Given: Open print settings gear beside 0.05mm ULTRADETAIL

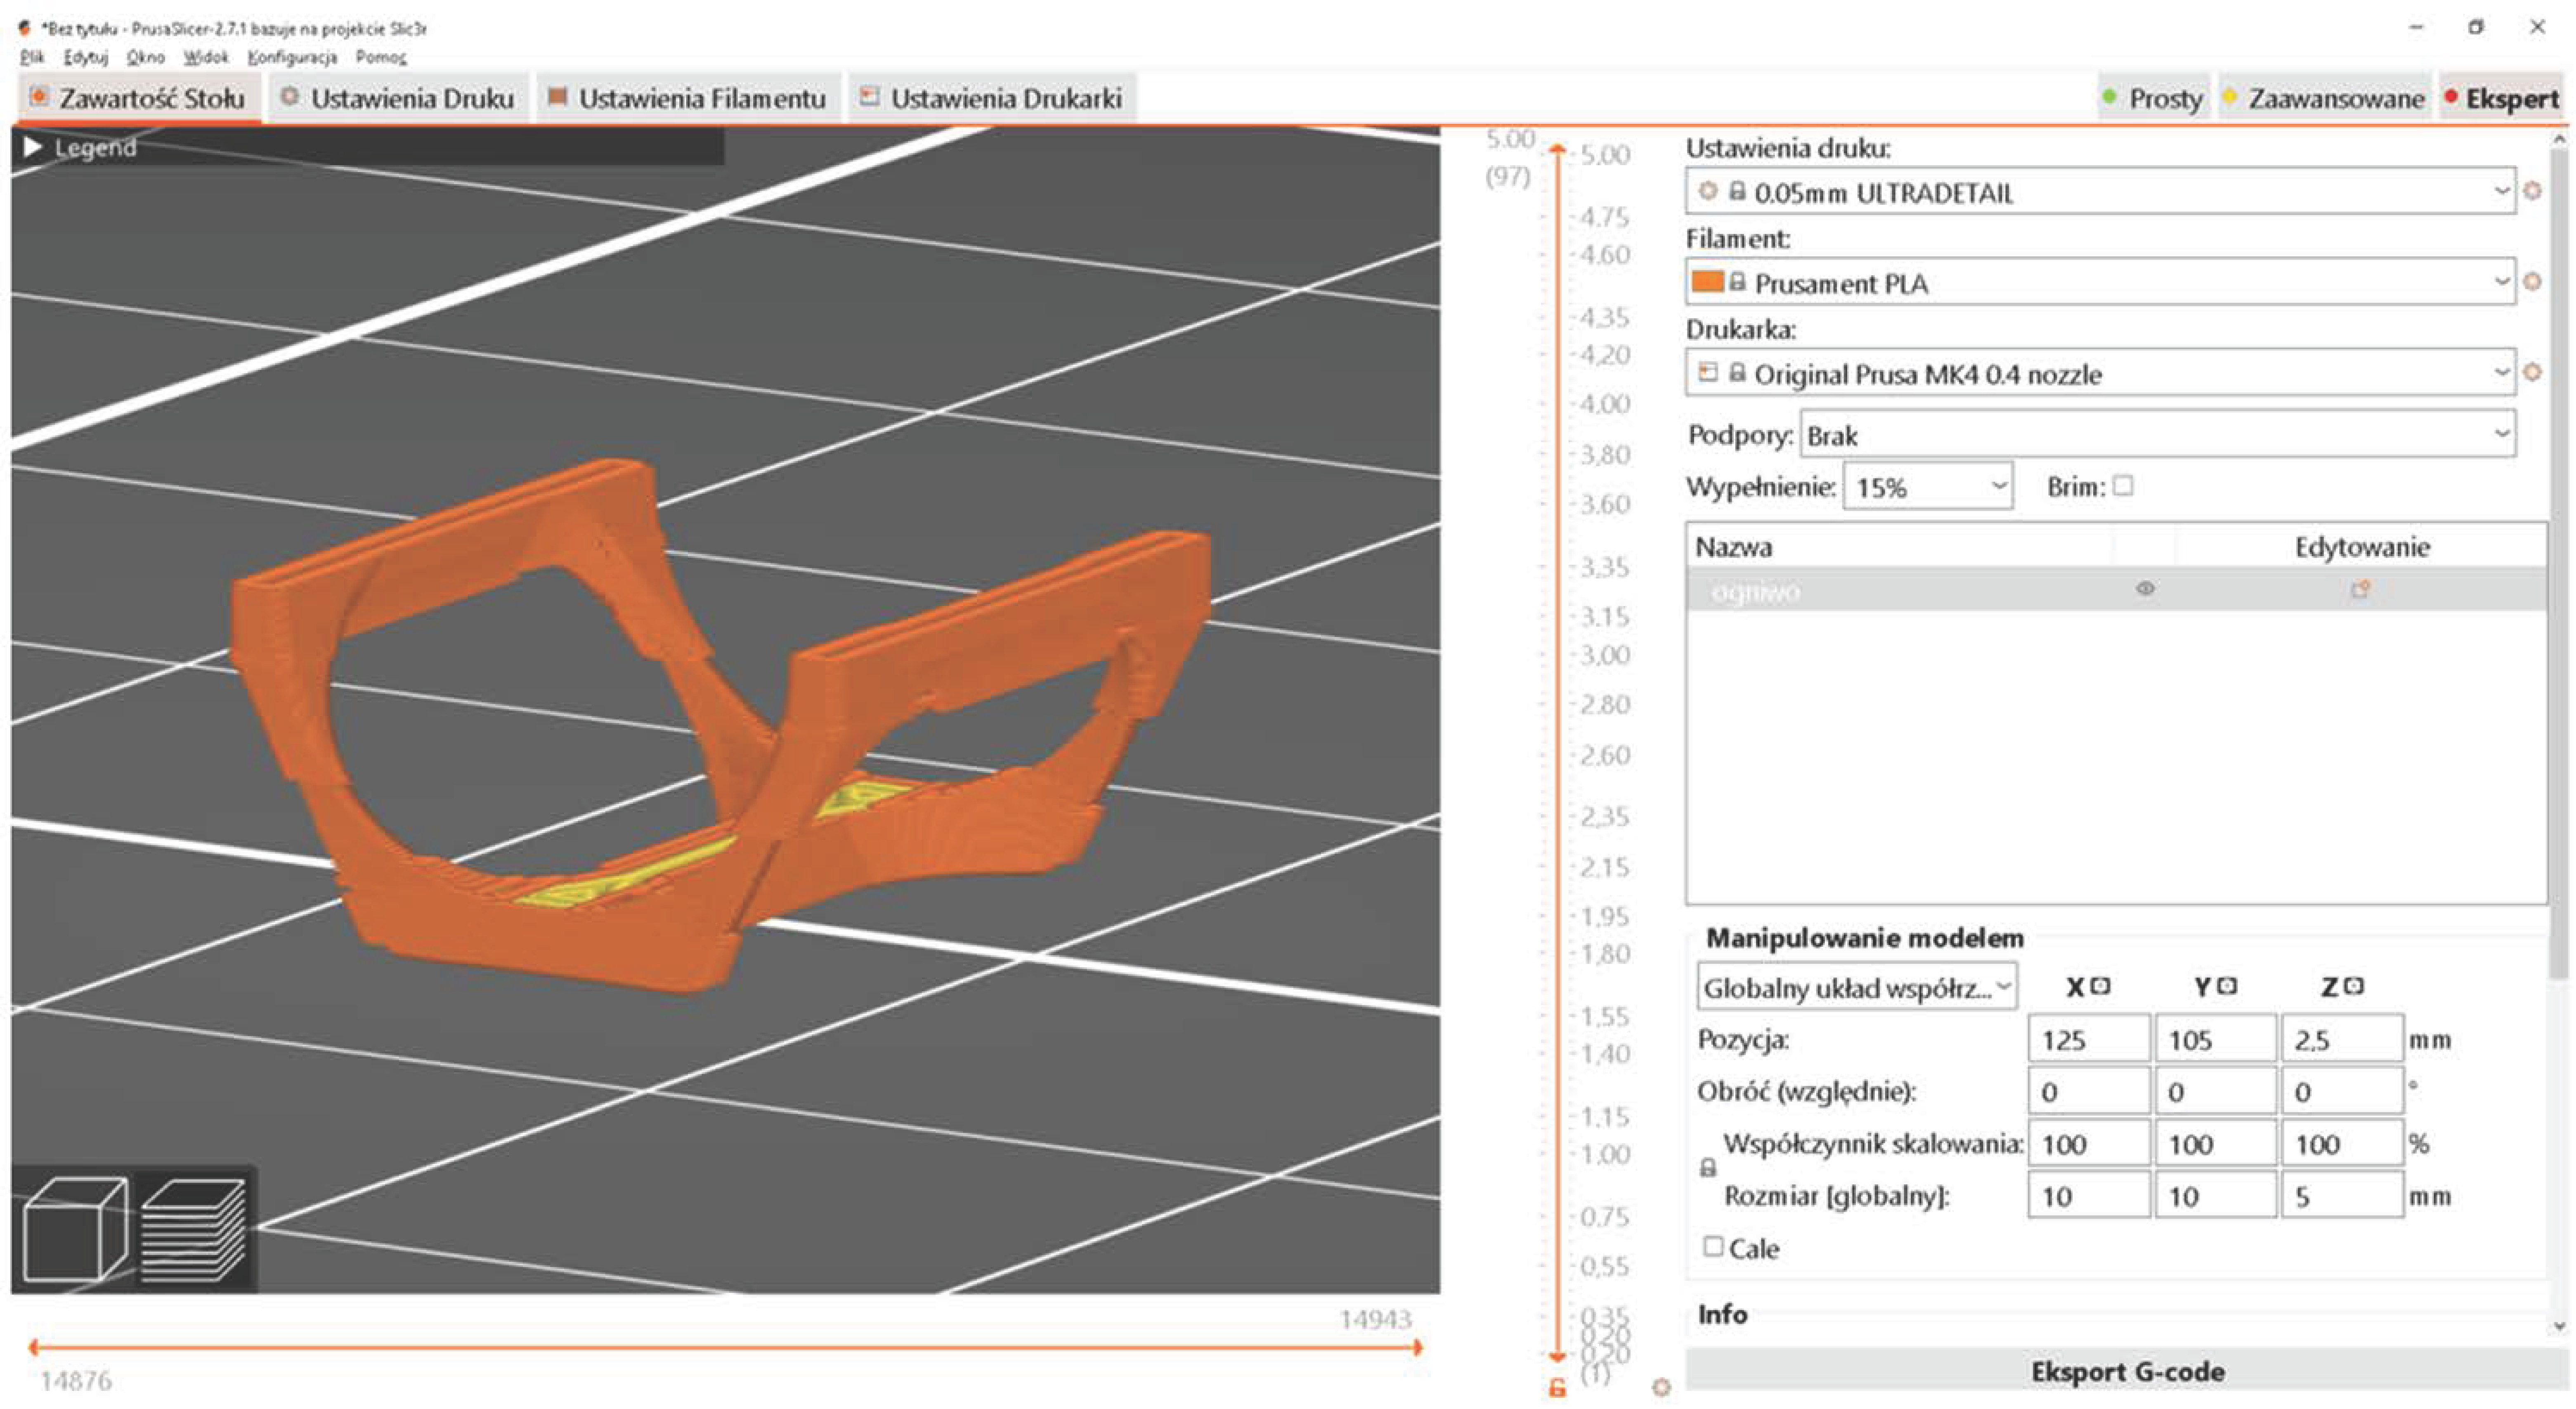Looking at the screenshot, I should [x=2532, y=191].
